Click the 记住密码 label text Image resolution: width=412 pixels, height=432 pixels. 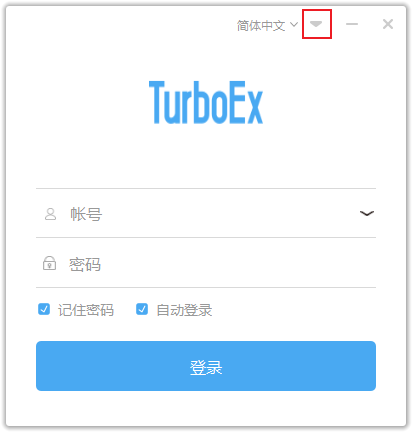(86, 310)
